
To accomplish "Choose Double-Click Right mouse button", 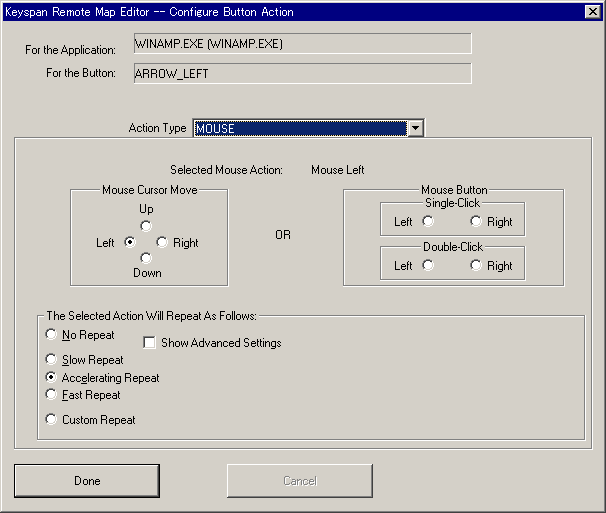I will click(x=476, y=266).
